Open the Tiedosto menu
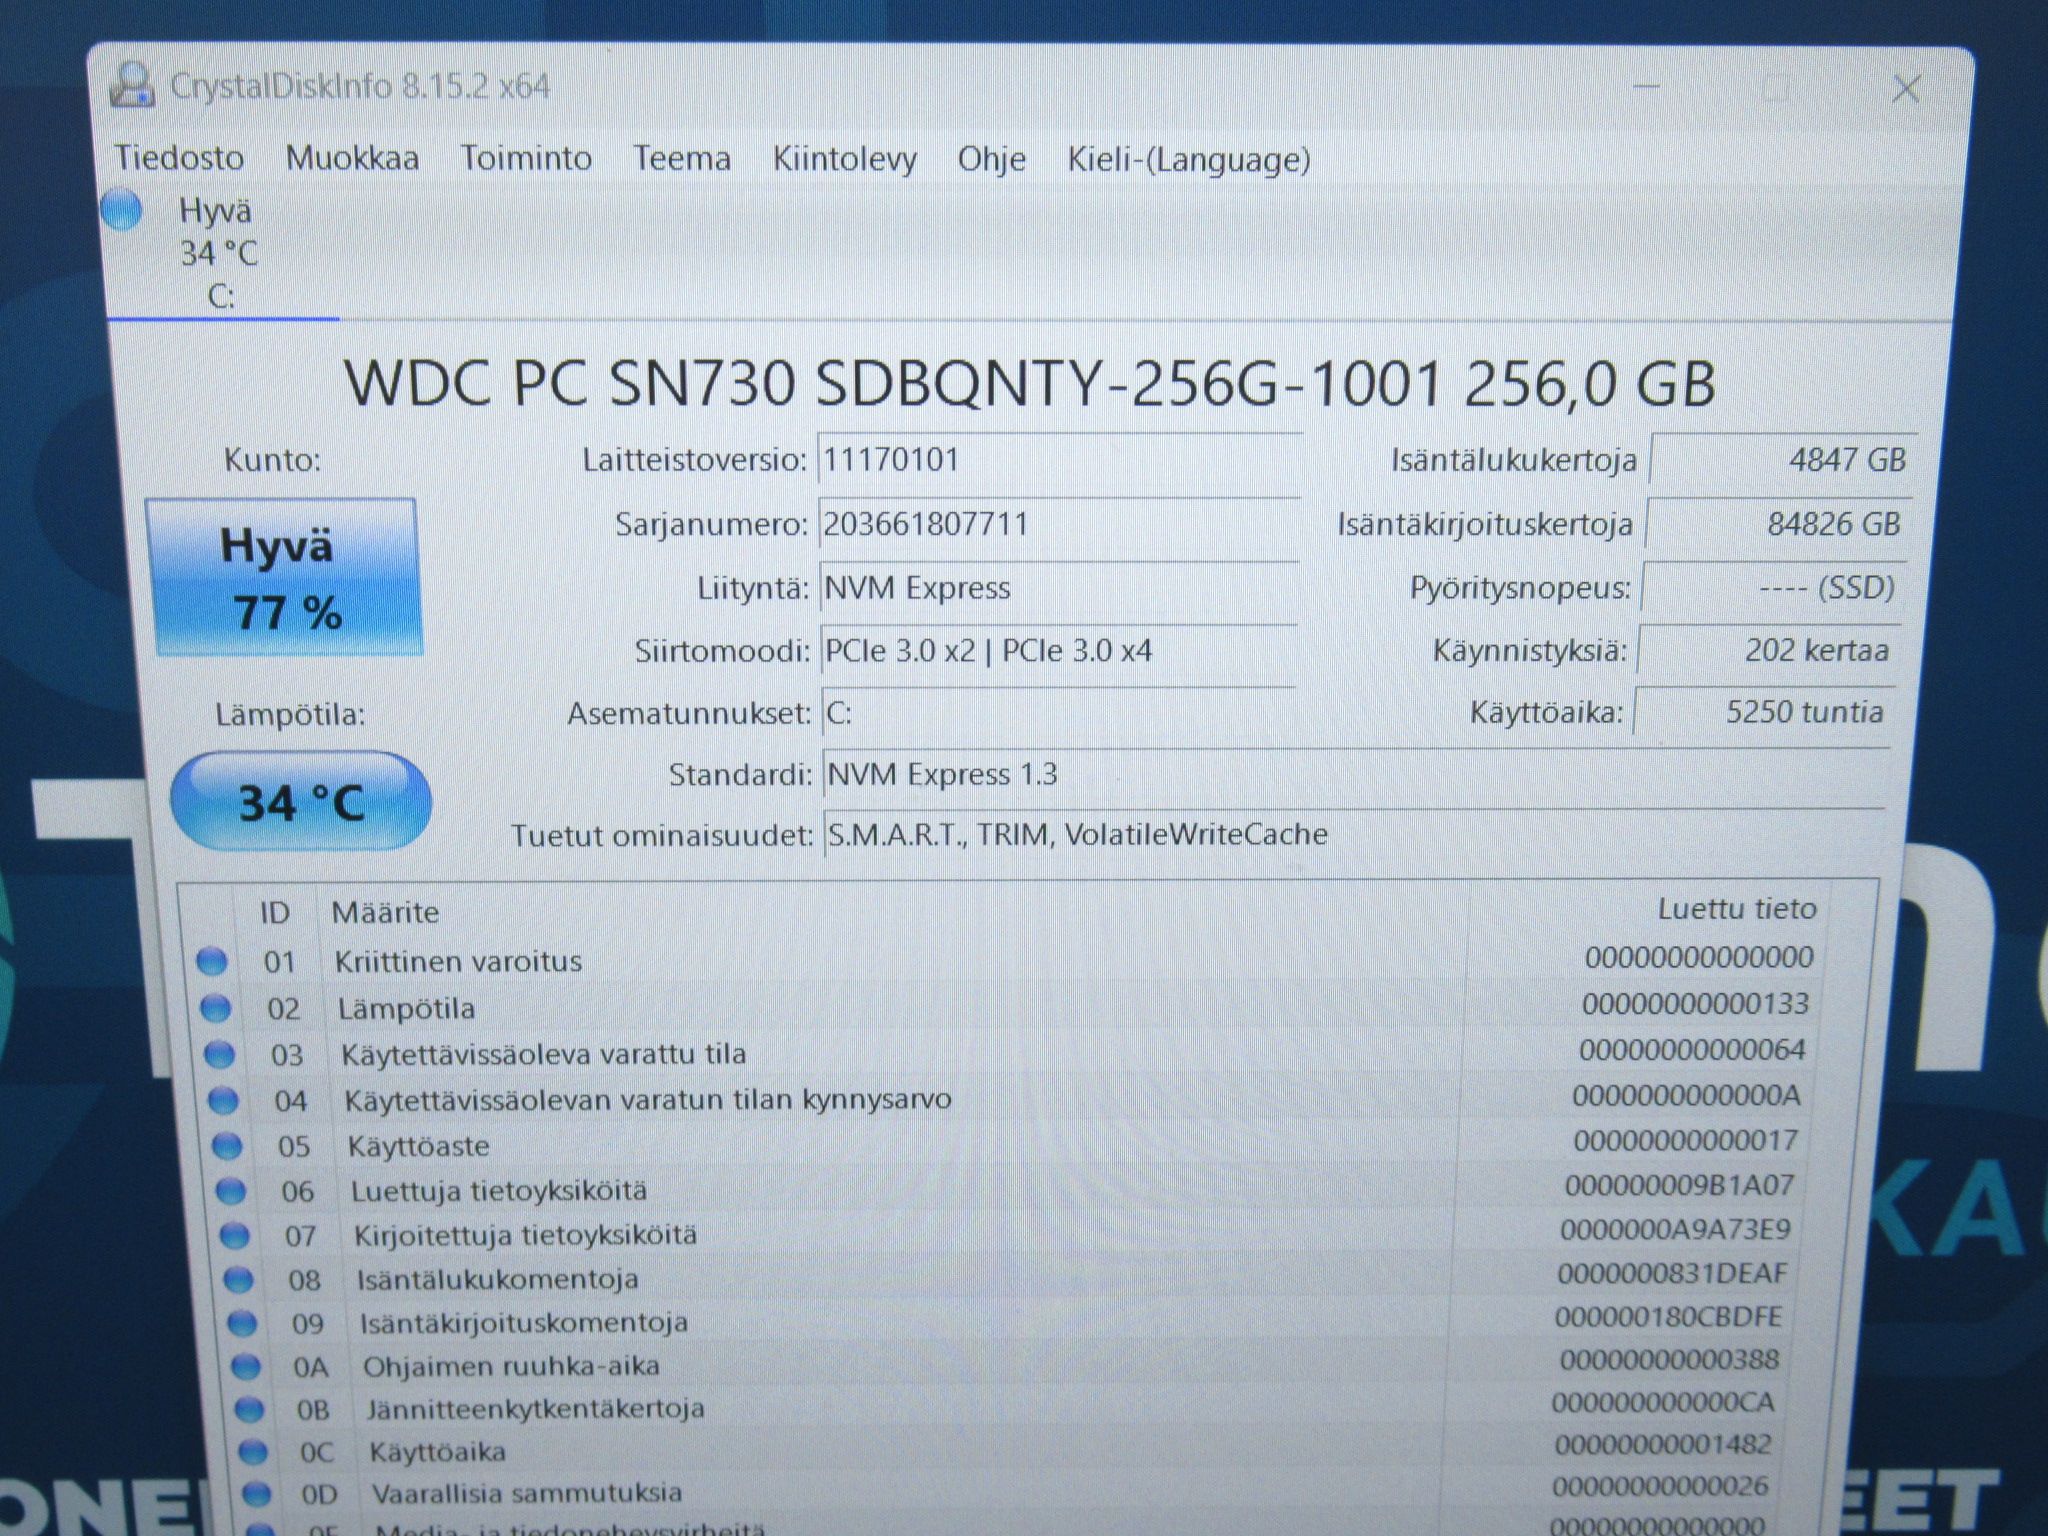2048x1536 pixels. [179, 158]
